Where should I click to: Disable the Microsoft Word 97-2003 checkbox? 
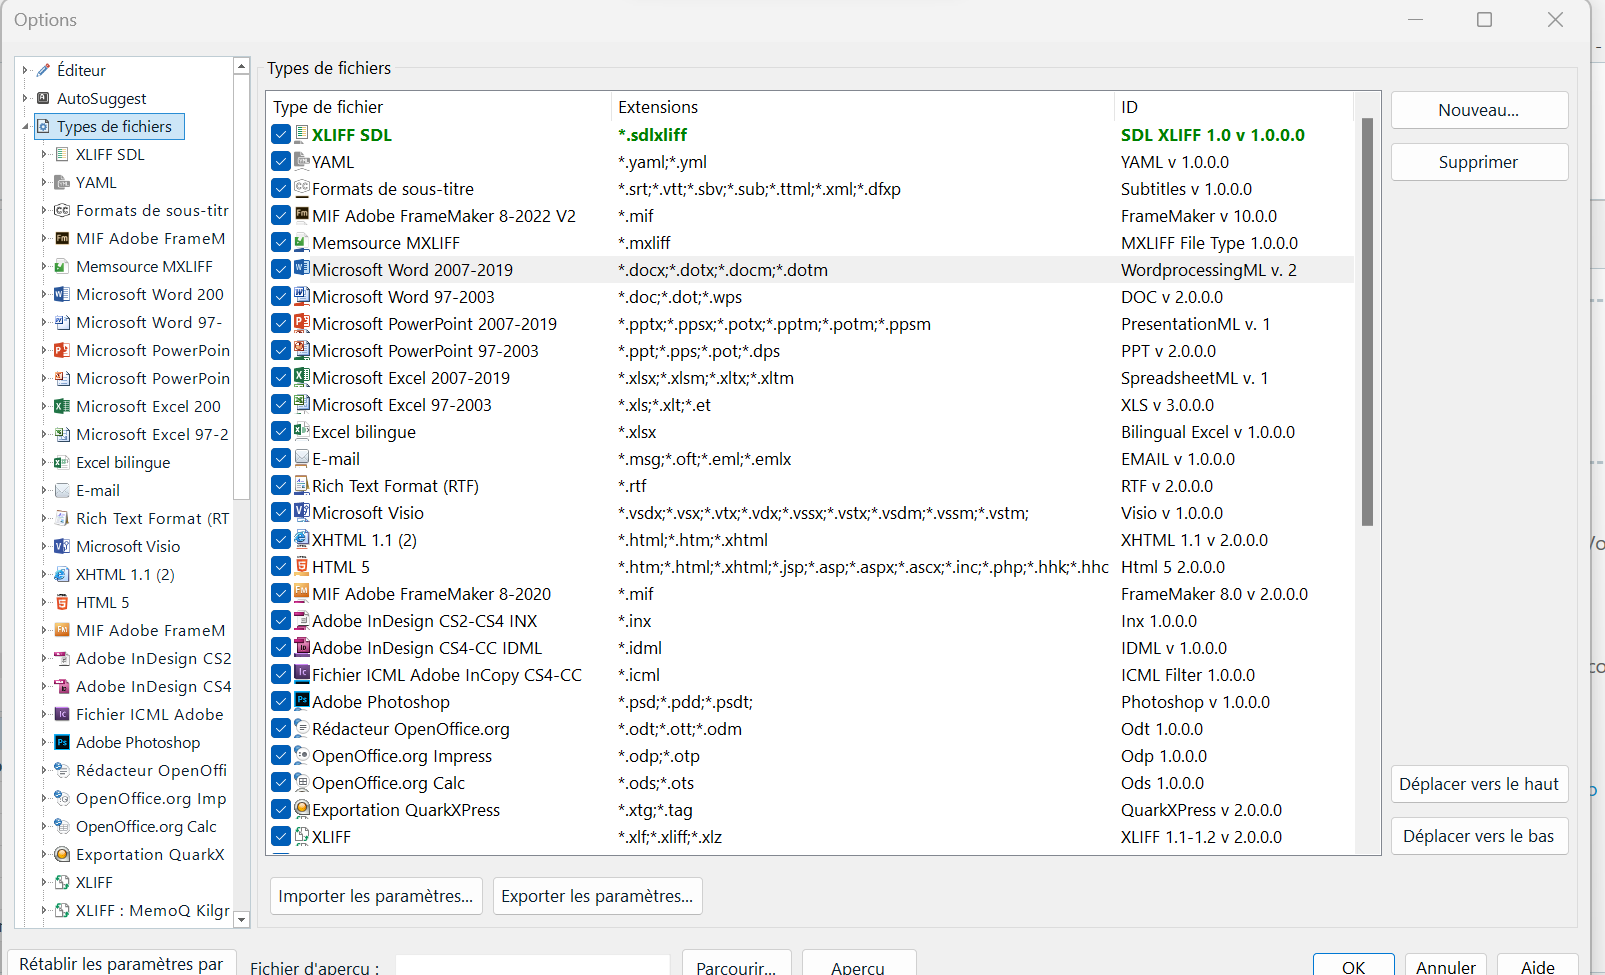click(x=281, y=297)
